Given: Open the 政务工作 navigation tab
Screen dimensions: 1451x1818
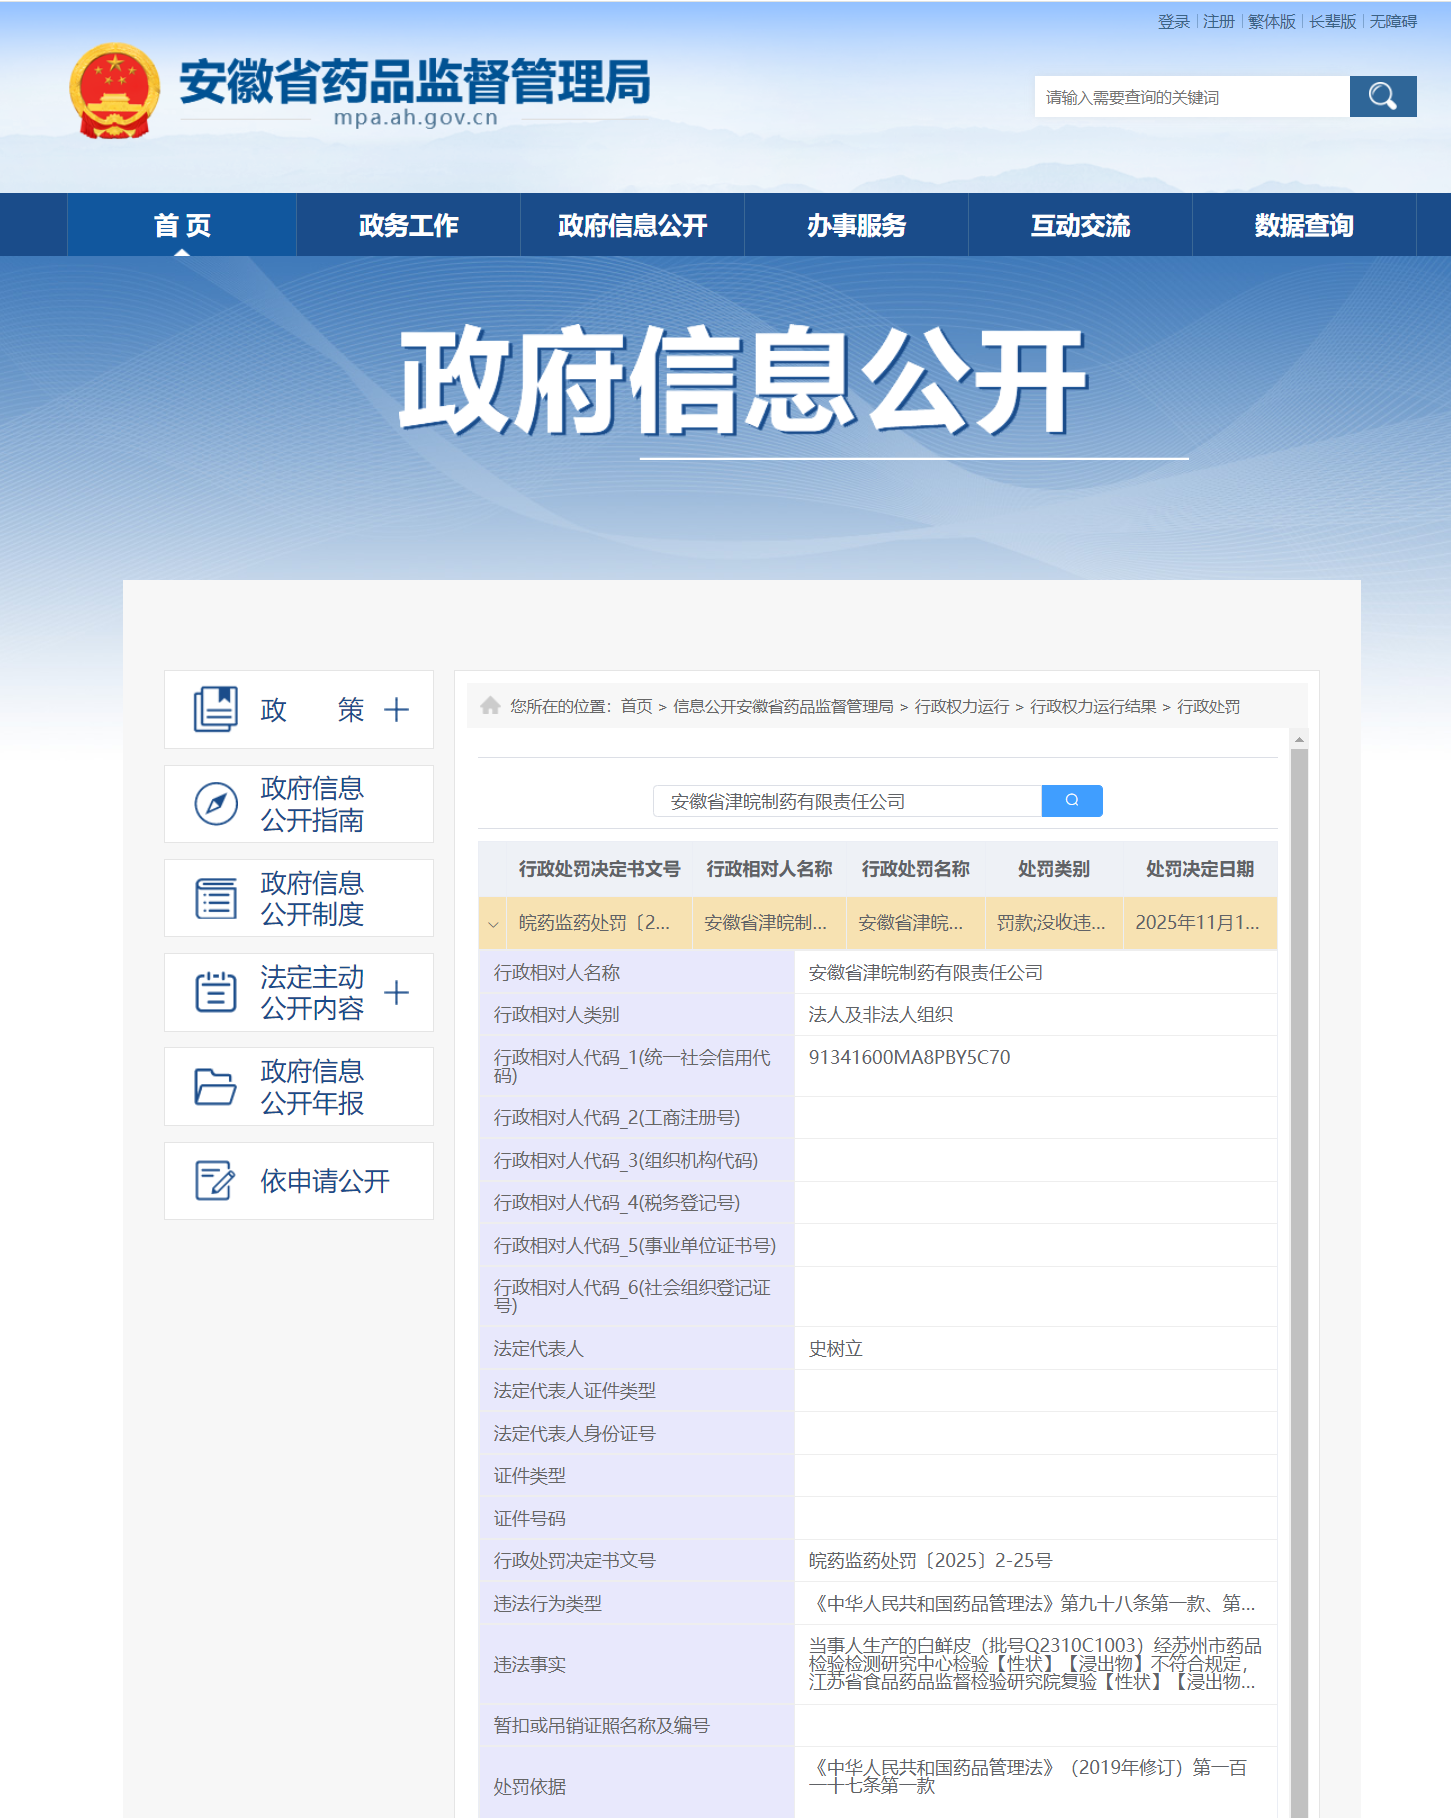Looking at the screenshot, I should coord(408,225).
